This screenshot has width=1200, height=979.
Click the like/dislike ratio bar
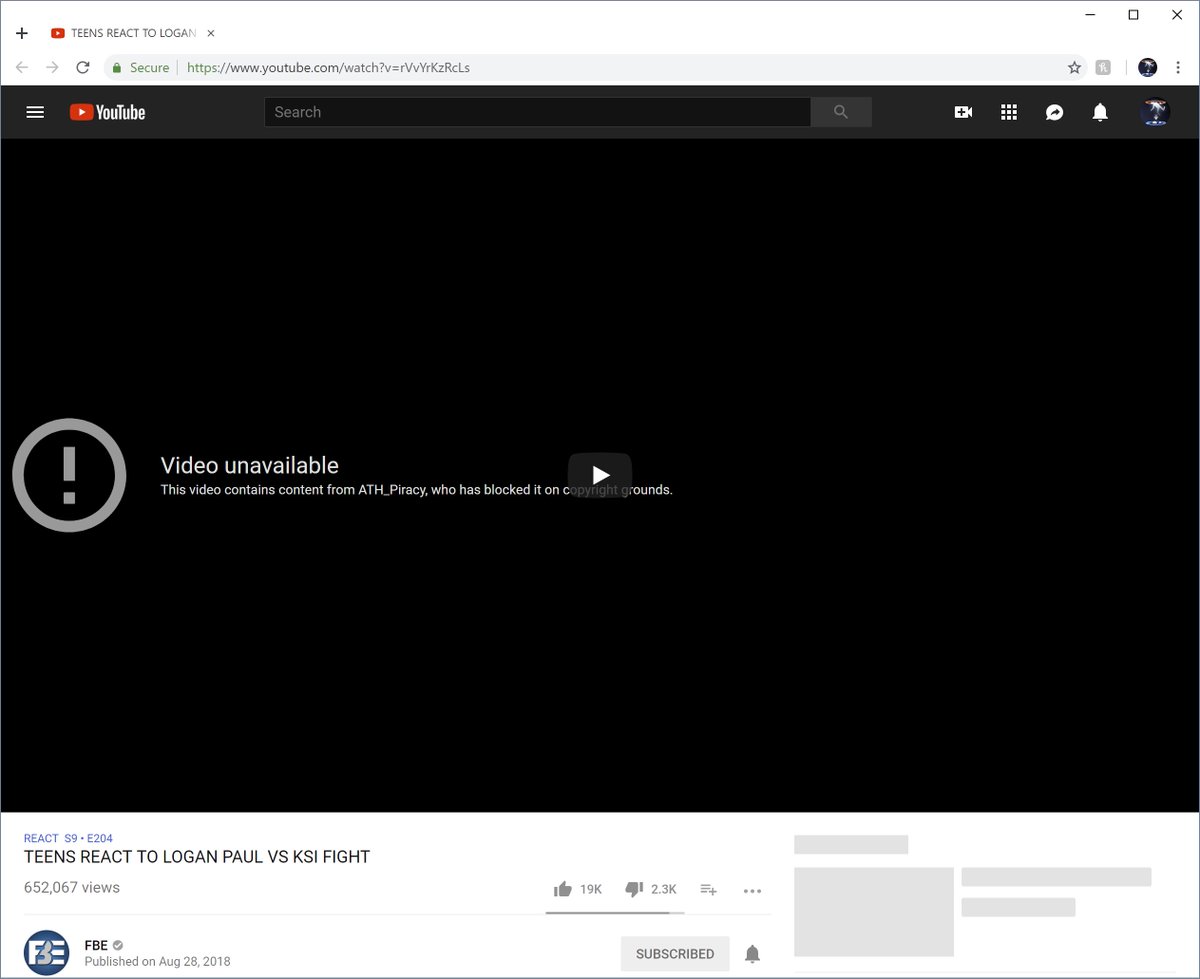click(x=615, y=912)
